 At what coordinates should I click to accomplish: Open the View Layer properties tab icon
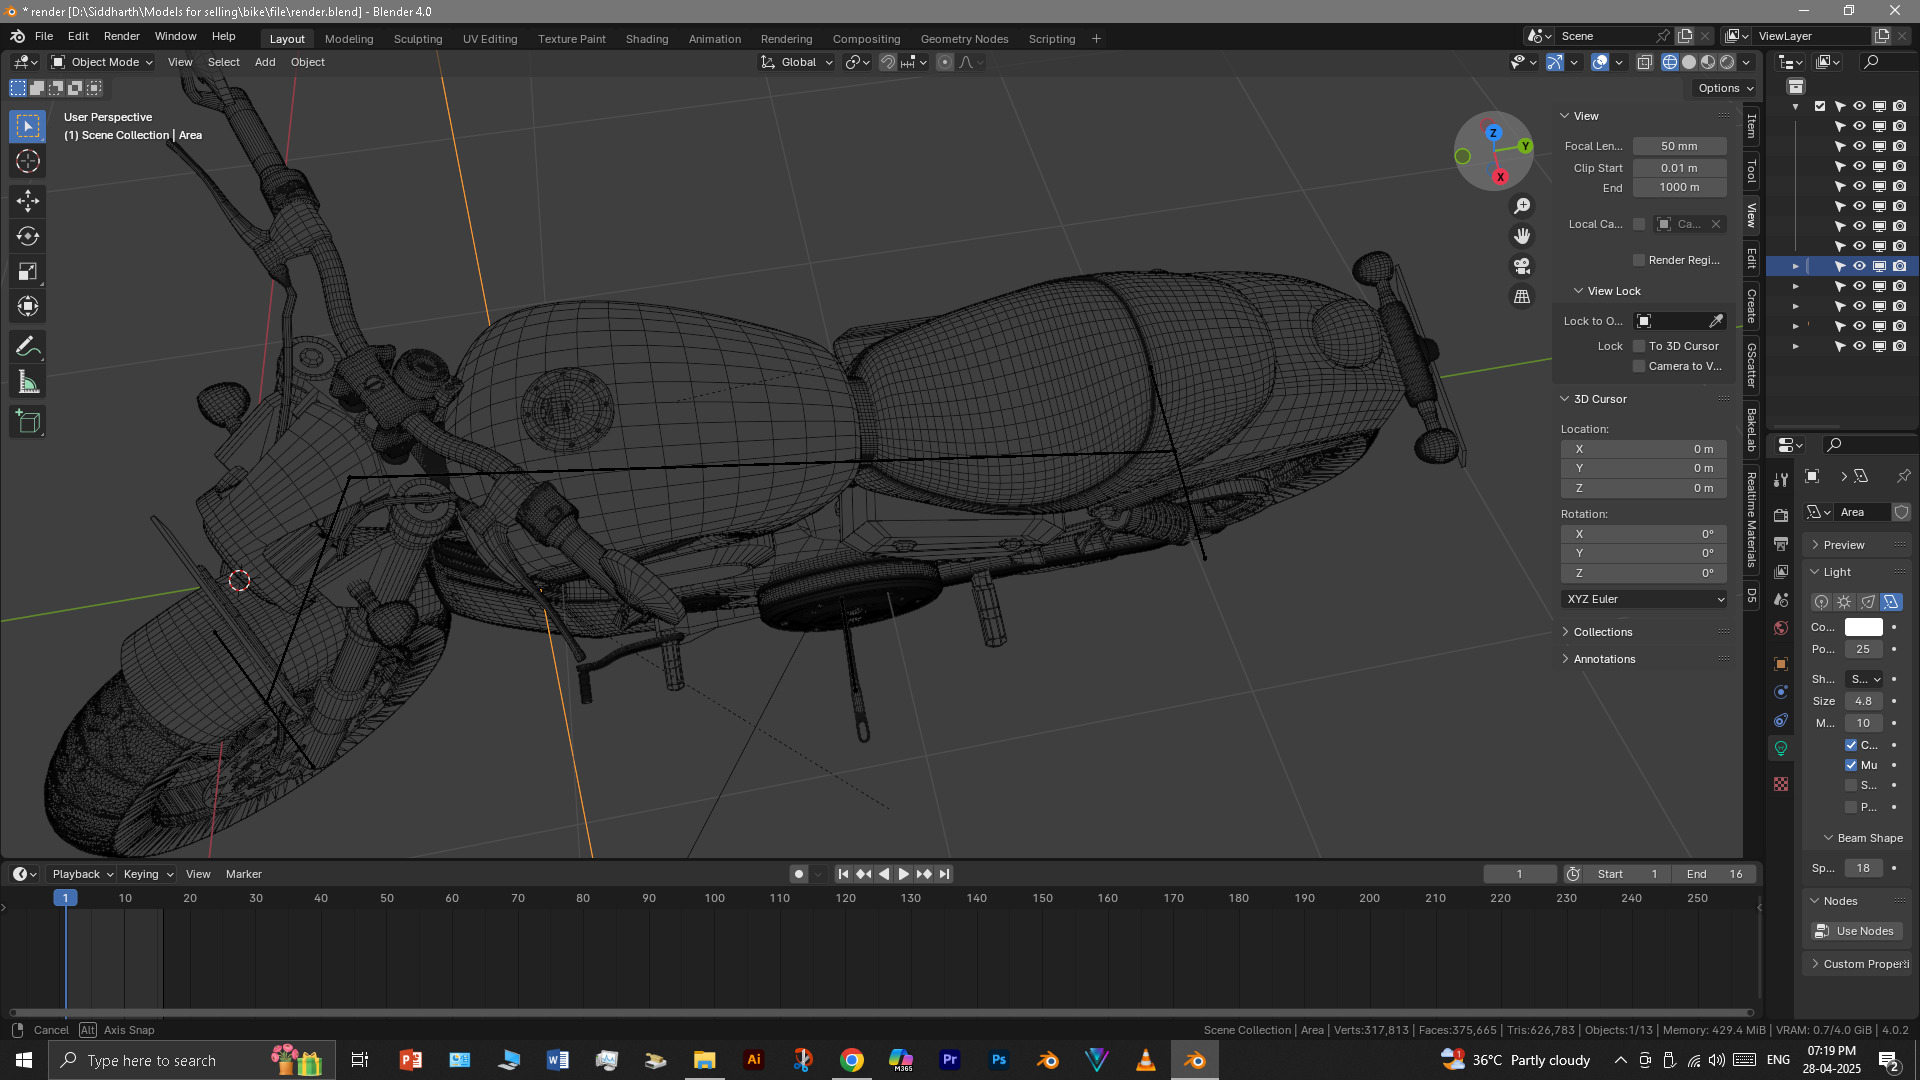pos(1781,571)
